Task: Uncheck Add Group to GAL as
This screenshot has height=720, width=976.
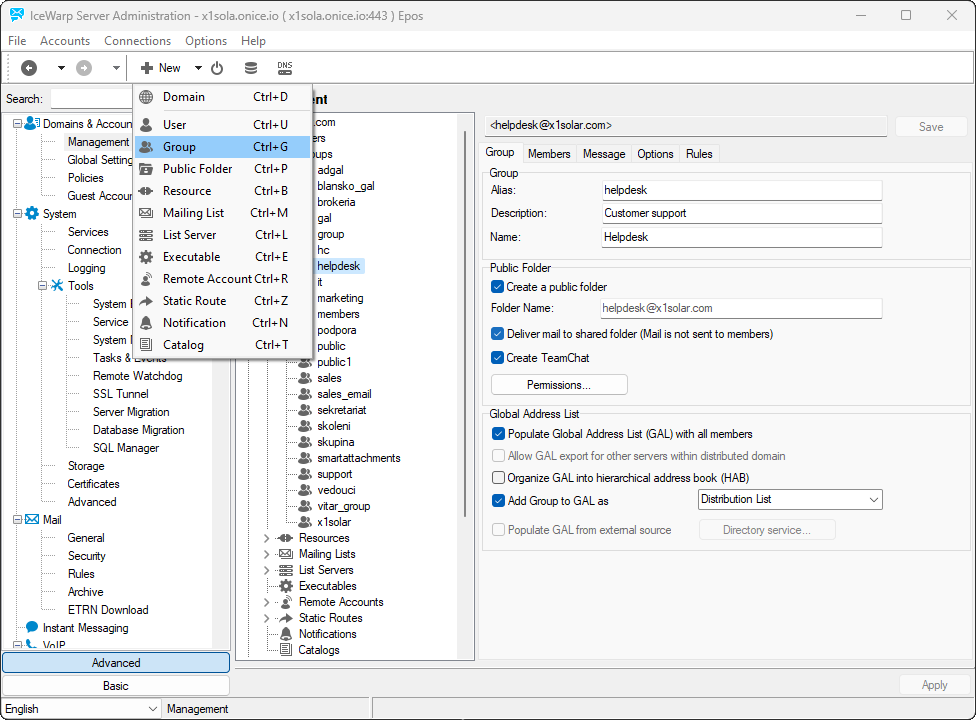Action: (x=498, y=500)
